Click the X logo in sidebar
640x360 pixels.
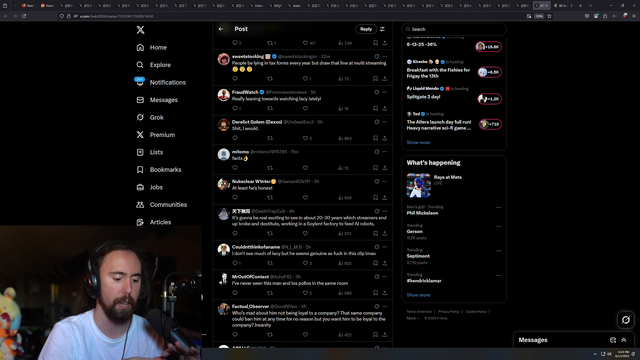tap(140, 30)
